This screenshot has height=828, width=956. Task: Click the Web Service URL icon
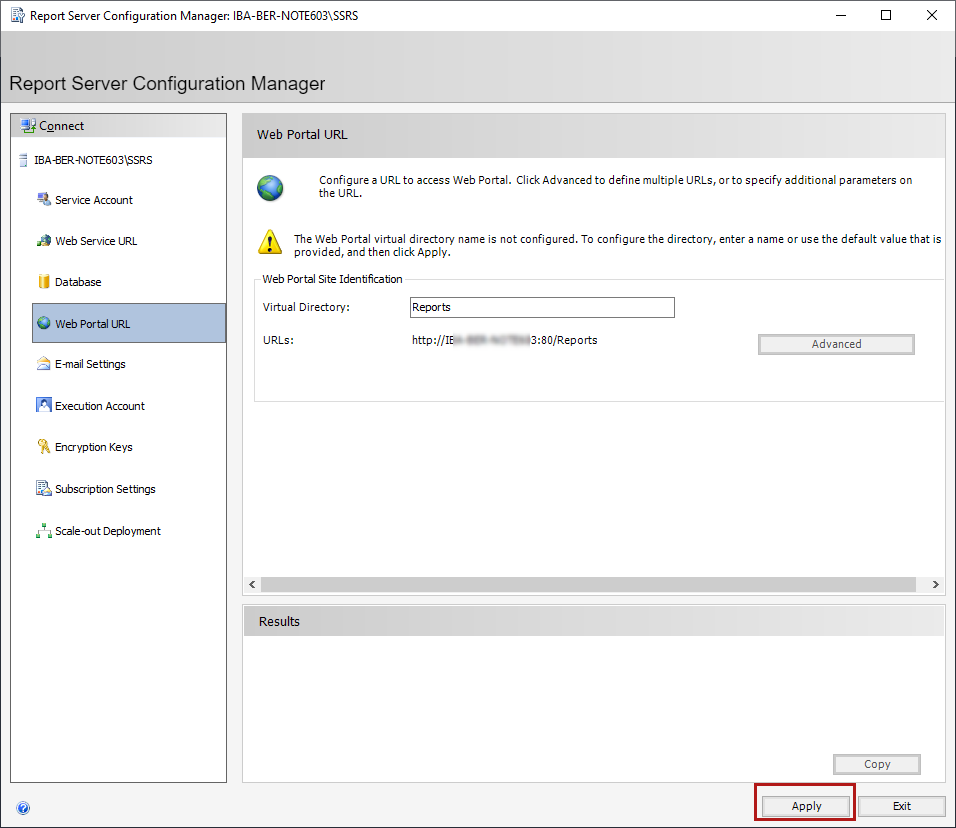click(x=44, y=241)
